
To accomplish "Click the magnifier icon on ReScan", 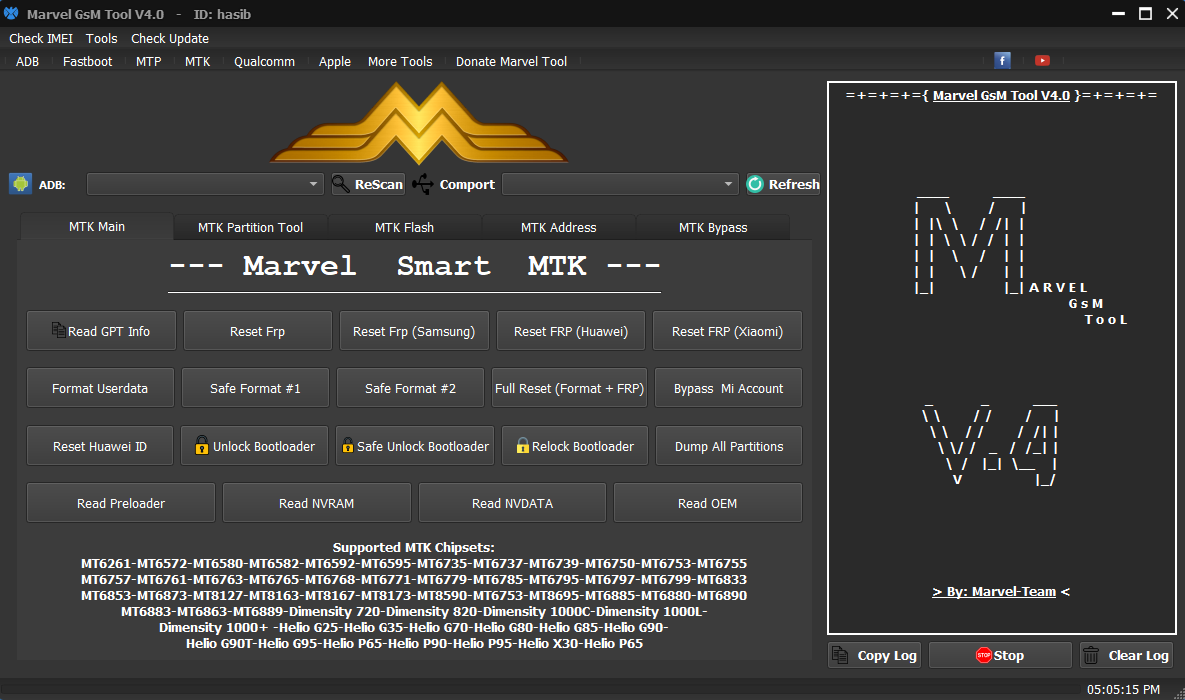I will (341, 184).
